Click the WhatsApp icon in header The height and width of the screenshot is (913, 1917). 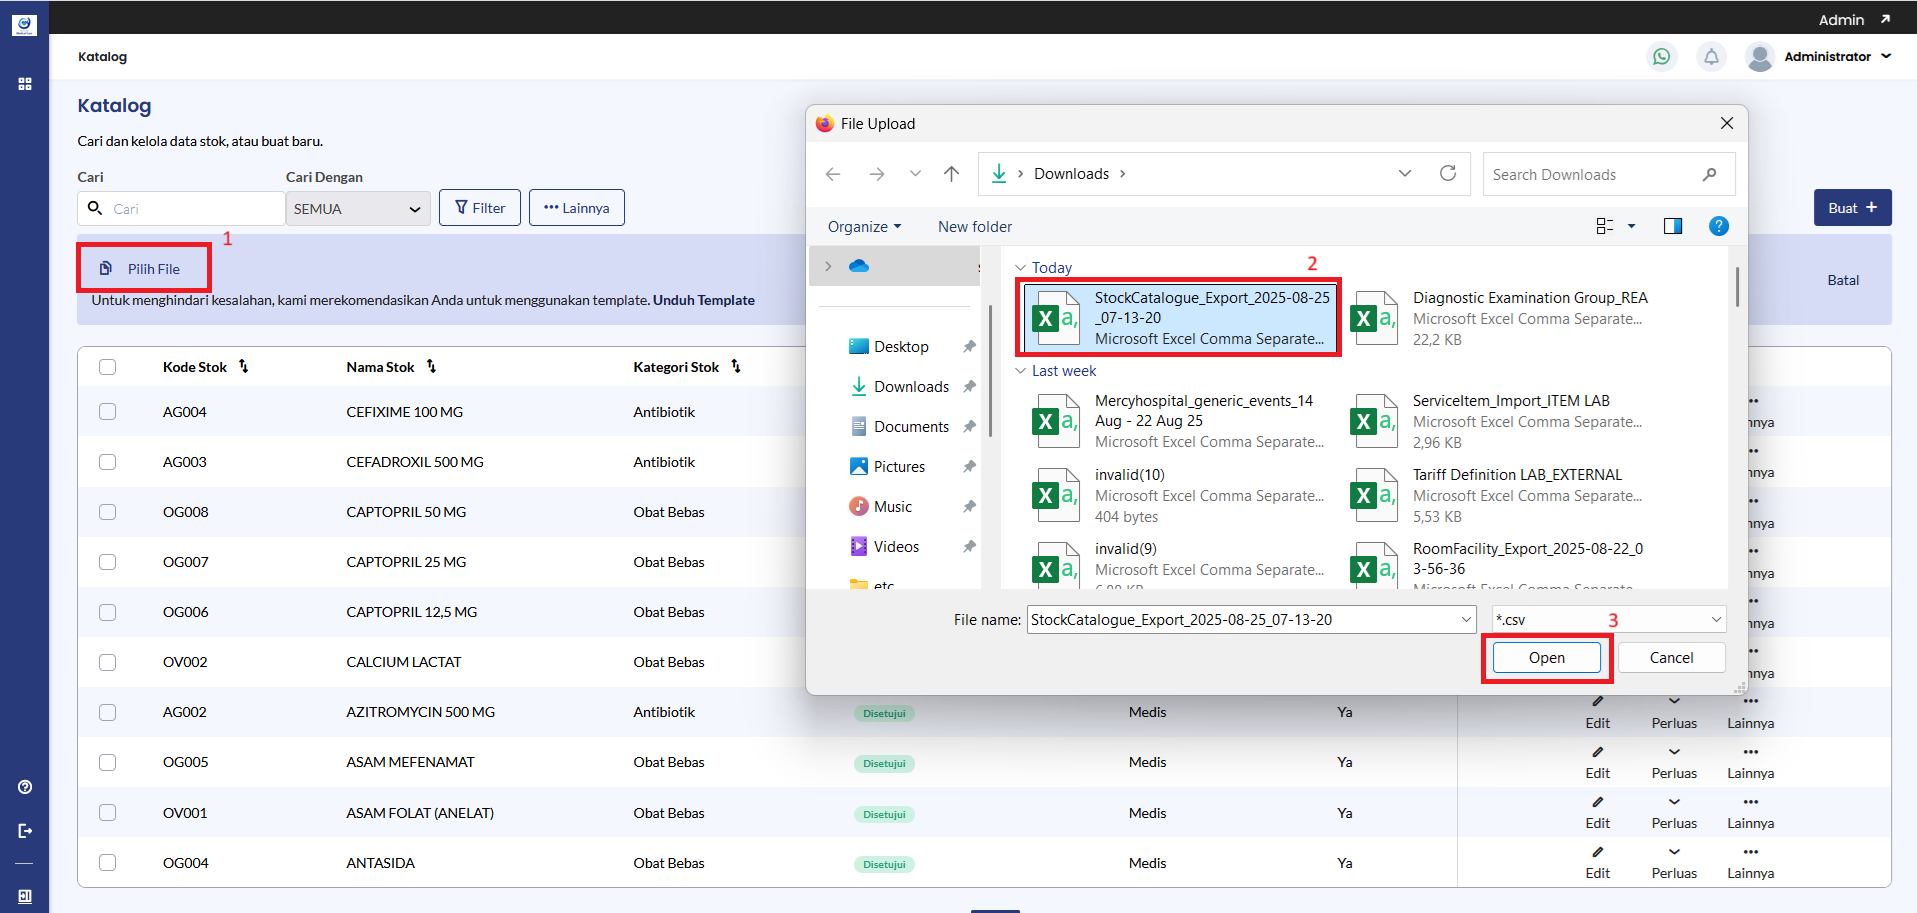(1661, 57)
